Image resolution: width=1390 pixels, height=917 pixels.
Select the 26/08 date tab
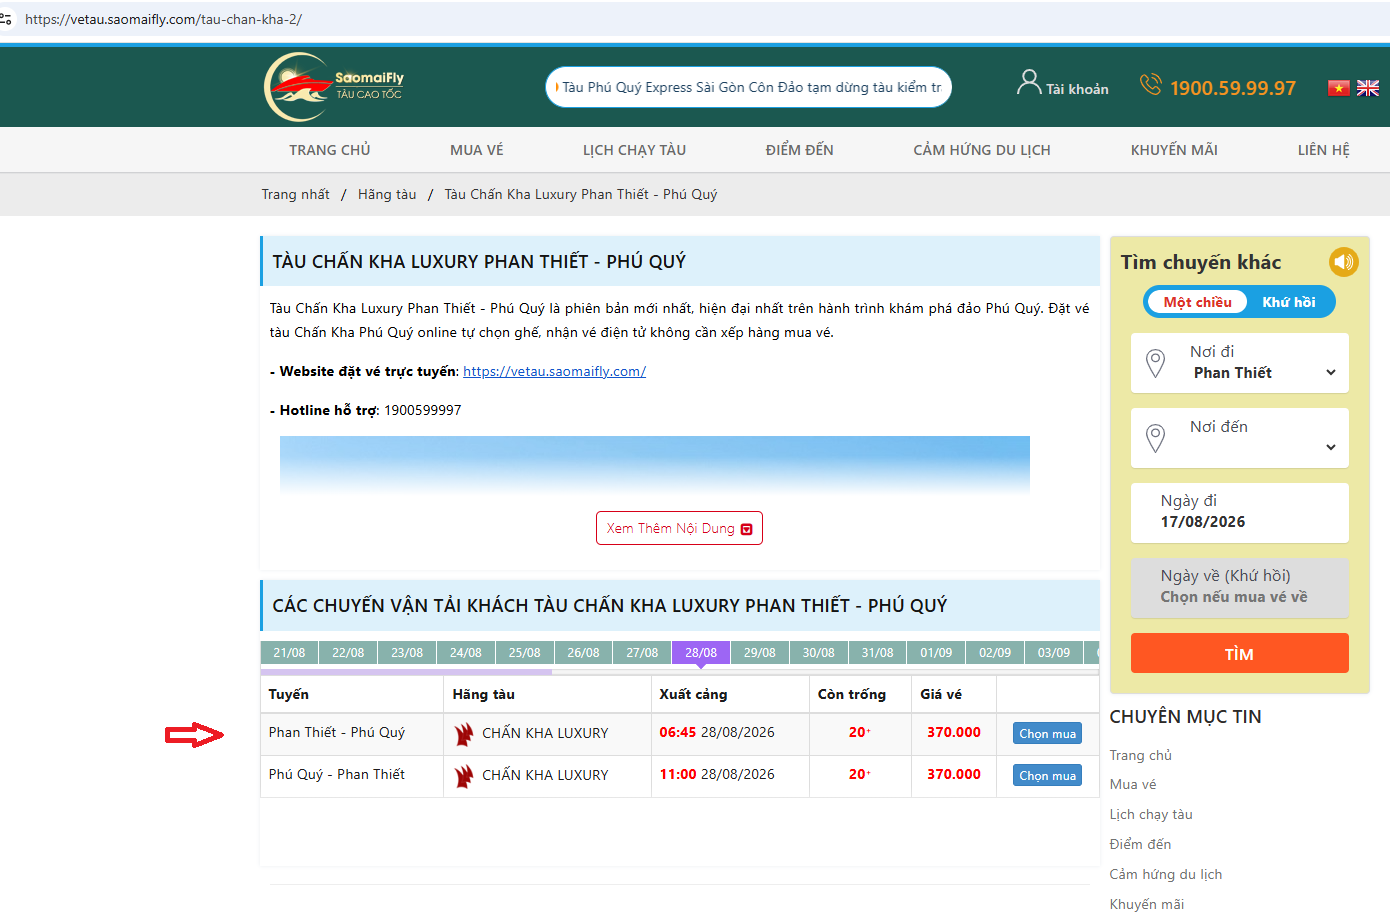pyautogui.click(x=583, y=653)
